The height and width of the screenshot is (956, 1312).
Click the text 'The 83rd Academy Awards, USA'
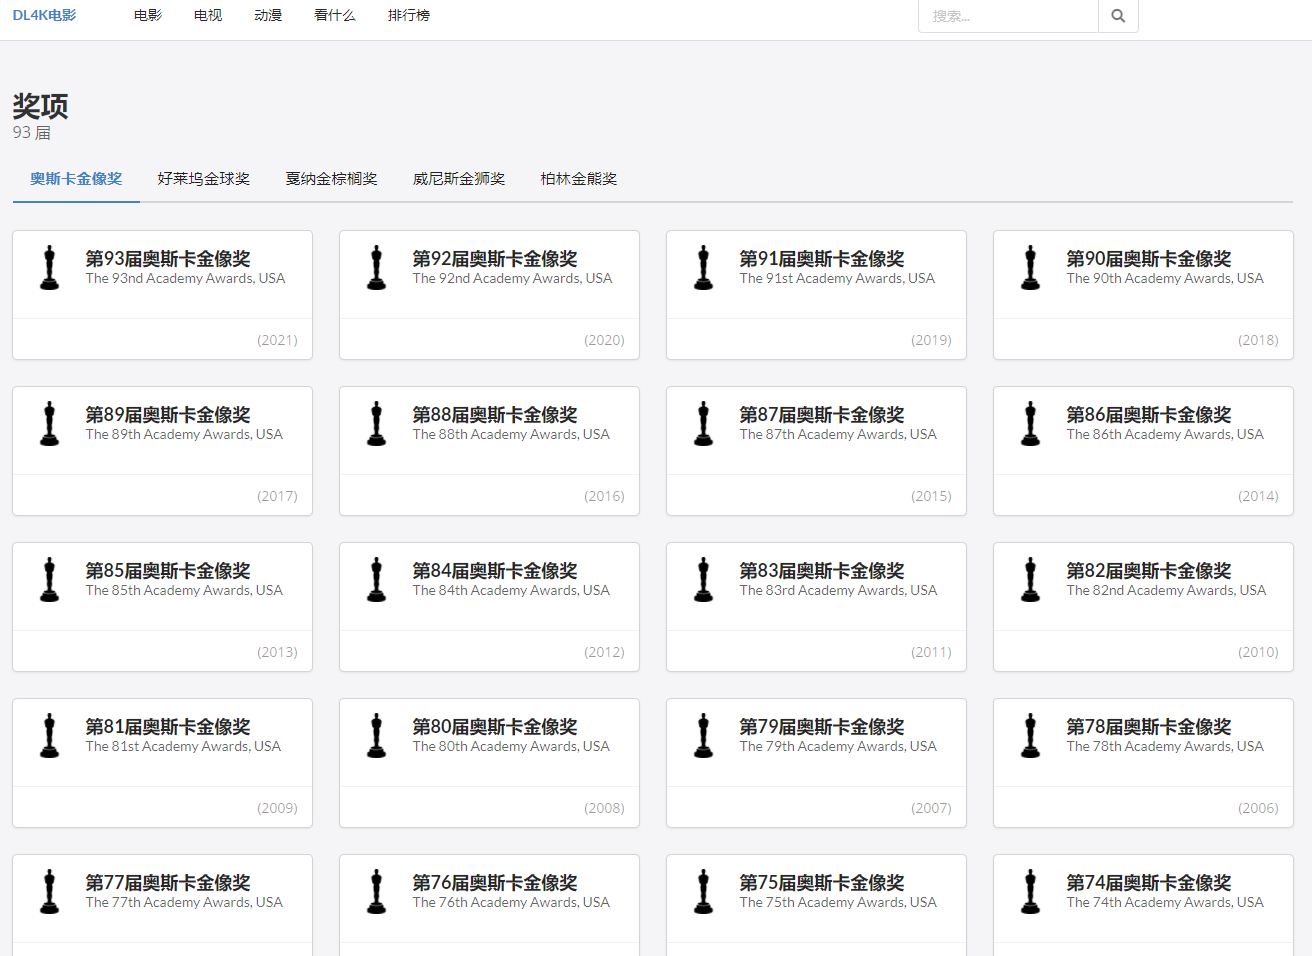tap(838, 591)
